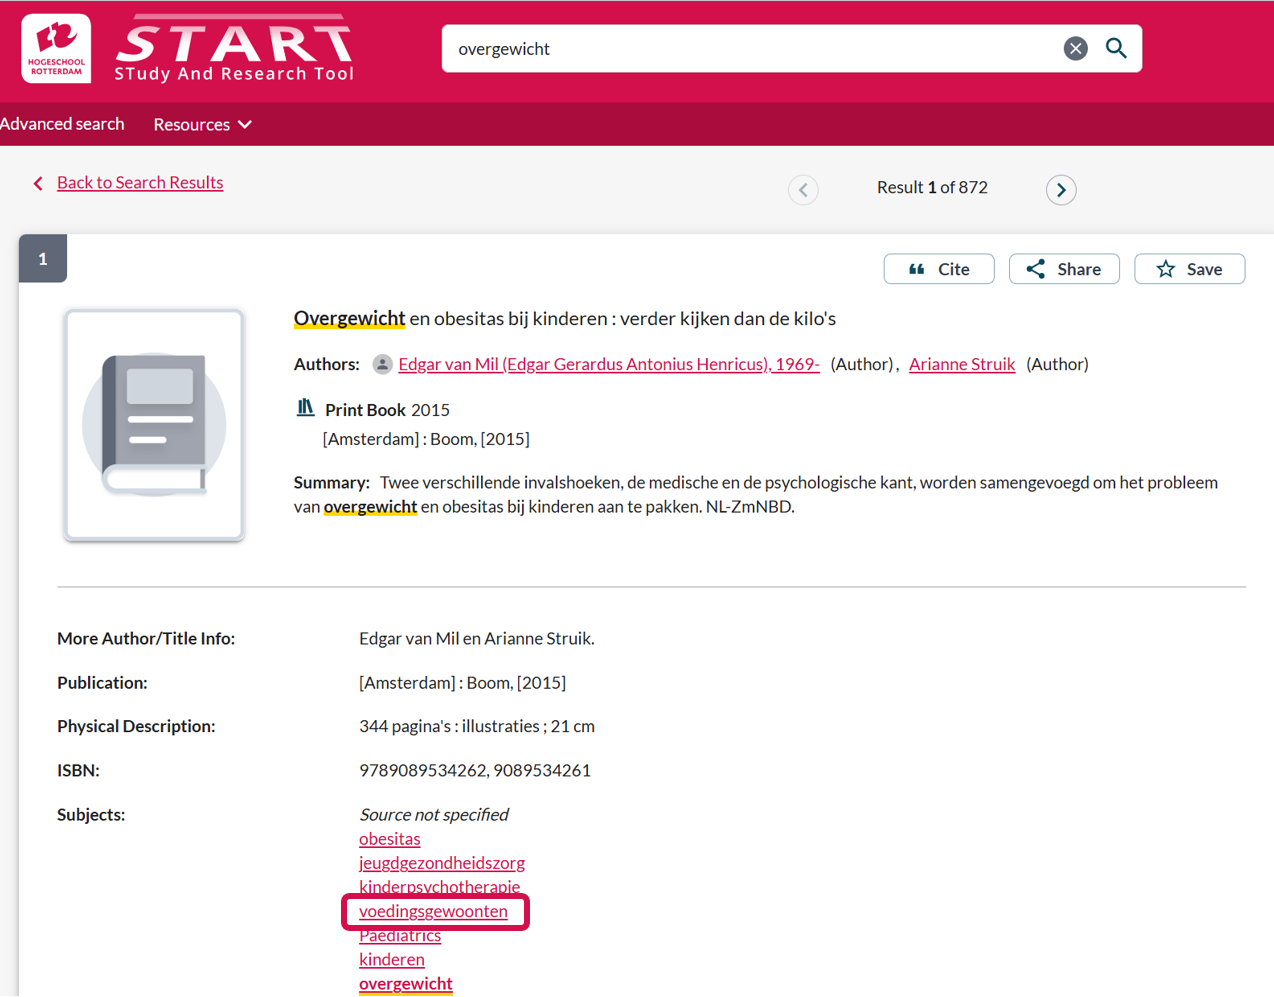This screenshot has height=997, width=1274.
Task: Click into the overgewicht search field
Action: tap(750, 49)
